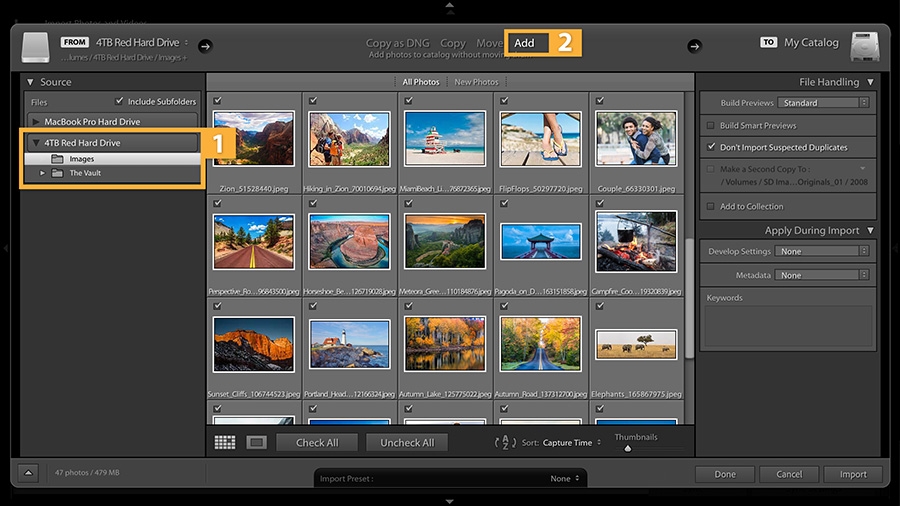Click the source arrow next to 4TB Red Hard Drive

tap(205, 46)
